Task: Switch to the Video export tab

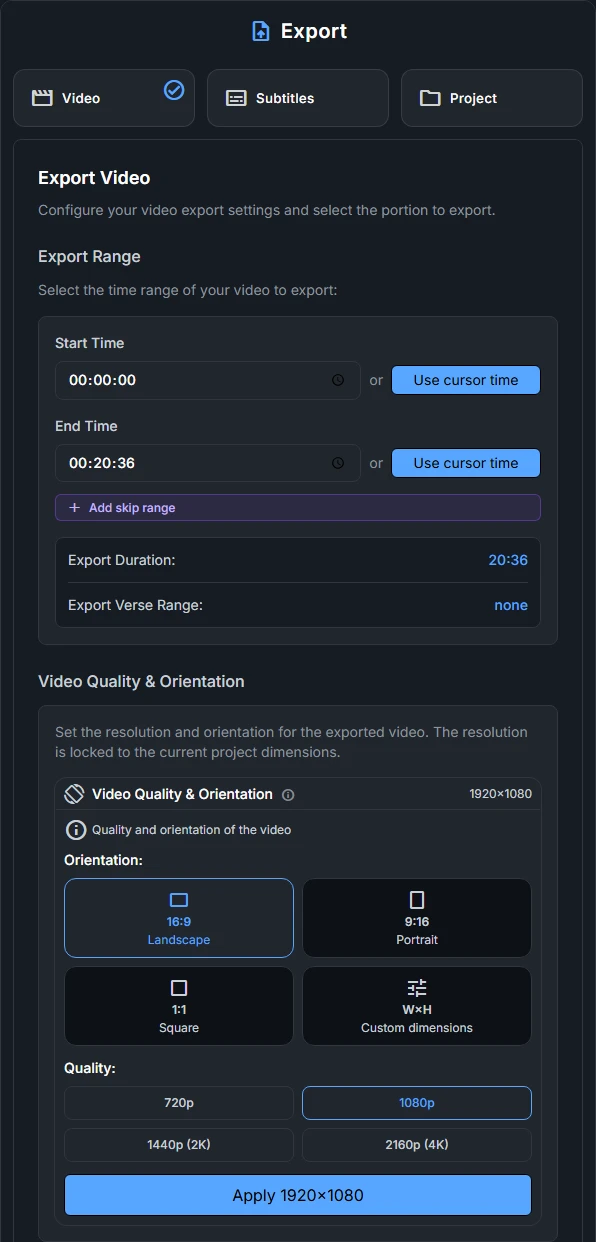Action: click(104, 98)
